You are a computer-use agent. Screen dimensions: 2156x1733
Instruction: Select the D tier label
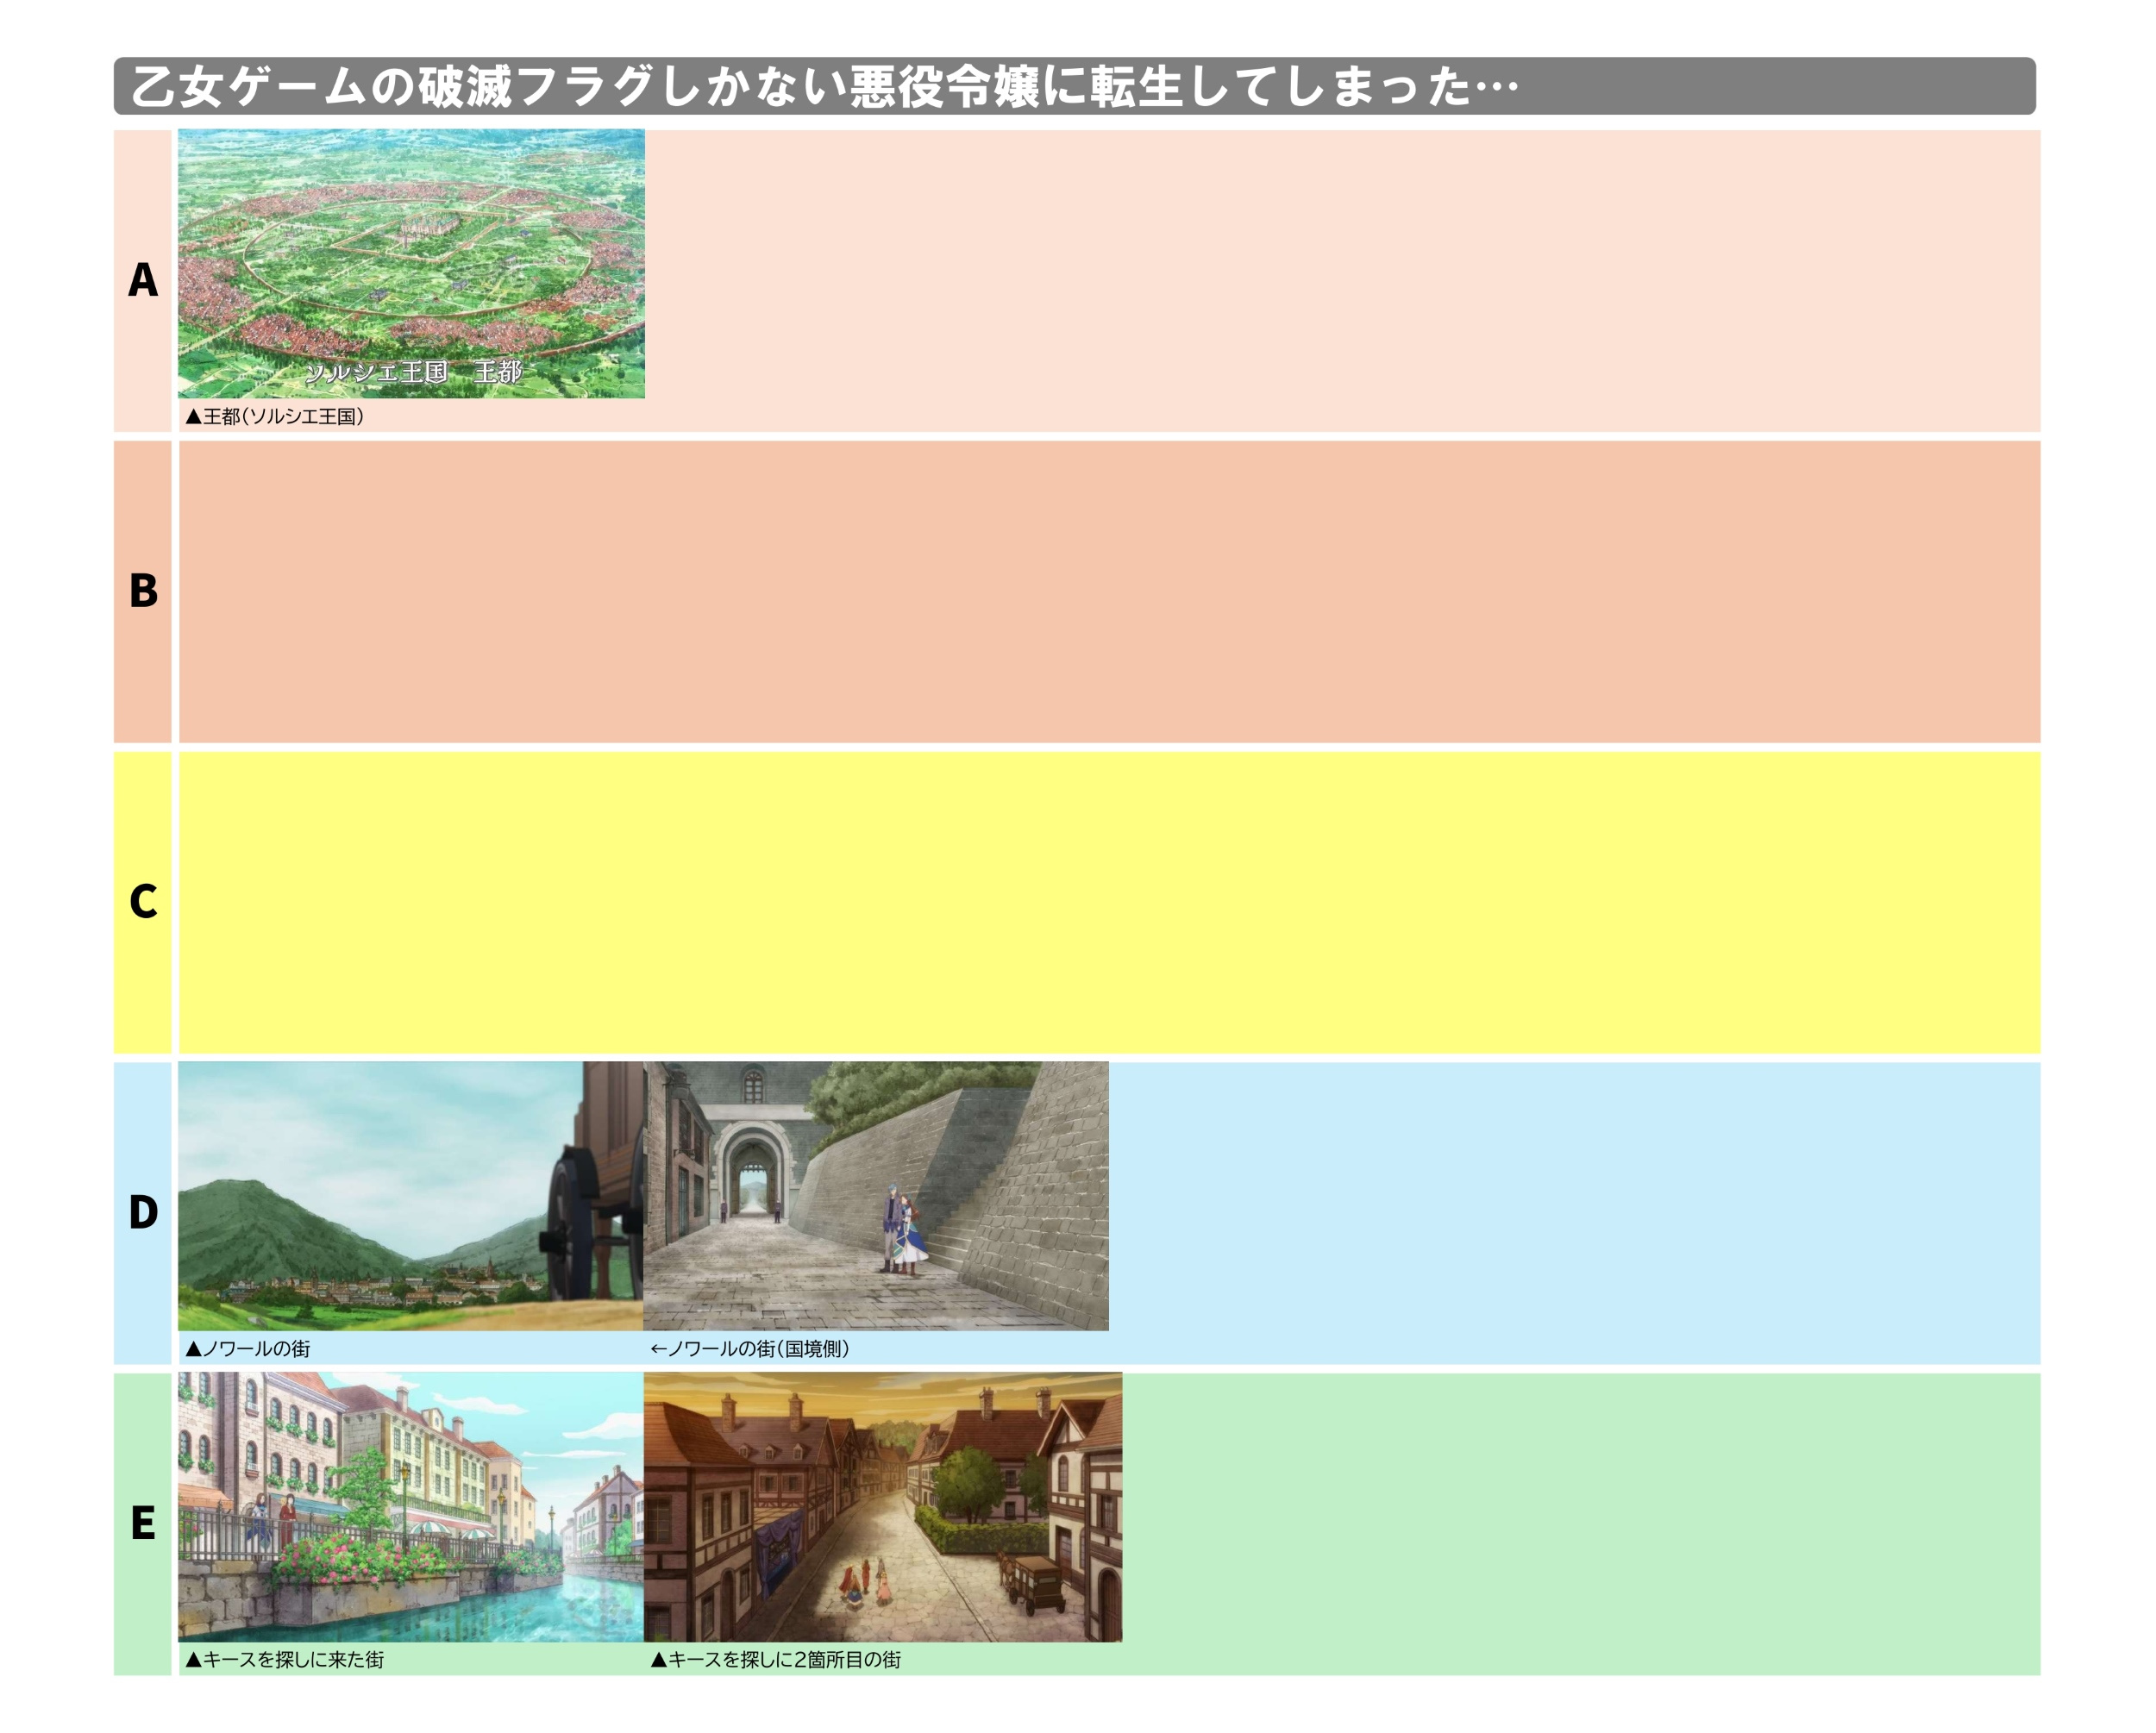(143, 1213)
